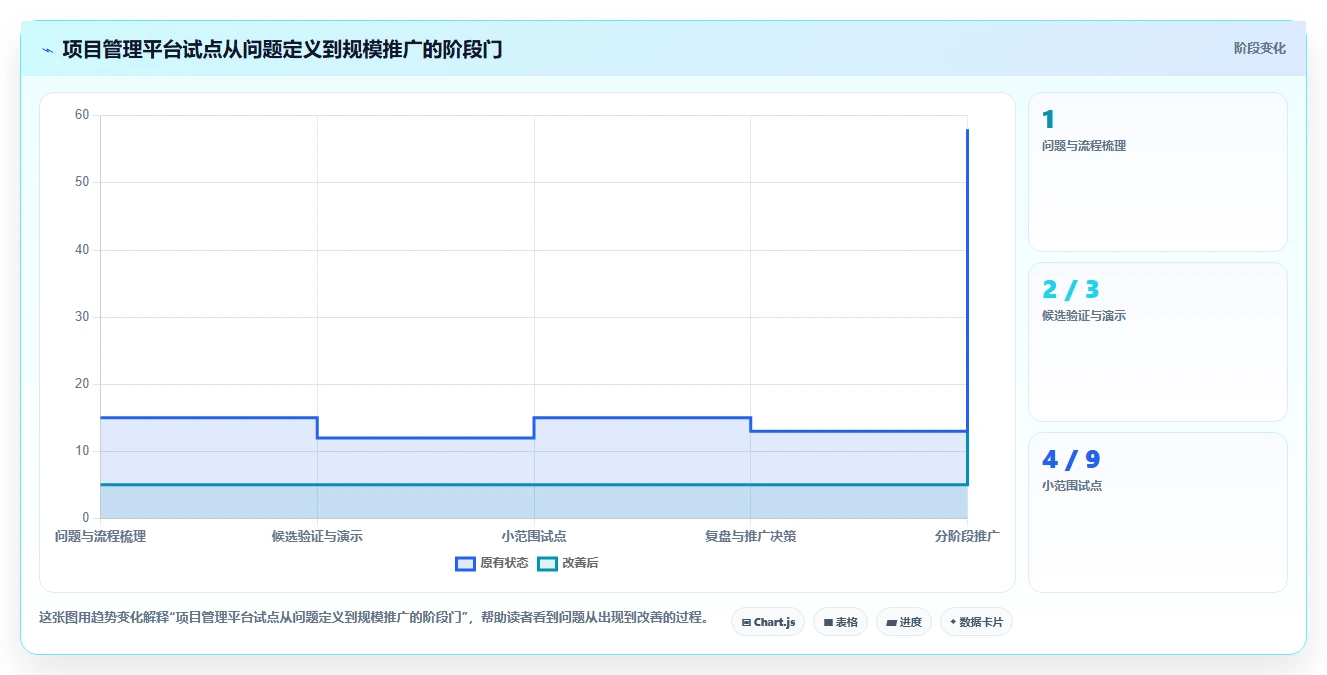This screenshot has height=675, width=1327.
Task: Click x-axis label 小范围试点 under the chart
Action: click(x=534, y=536)
